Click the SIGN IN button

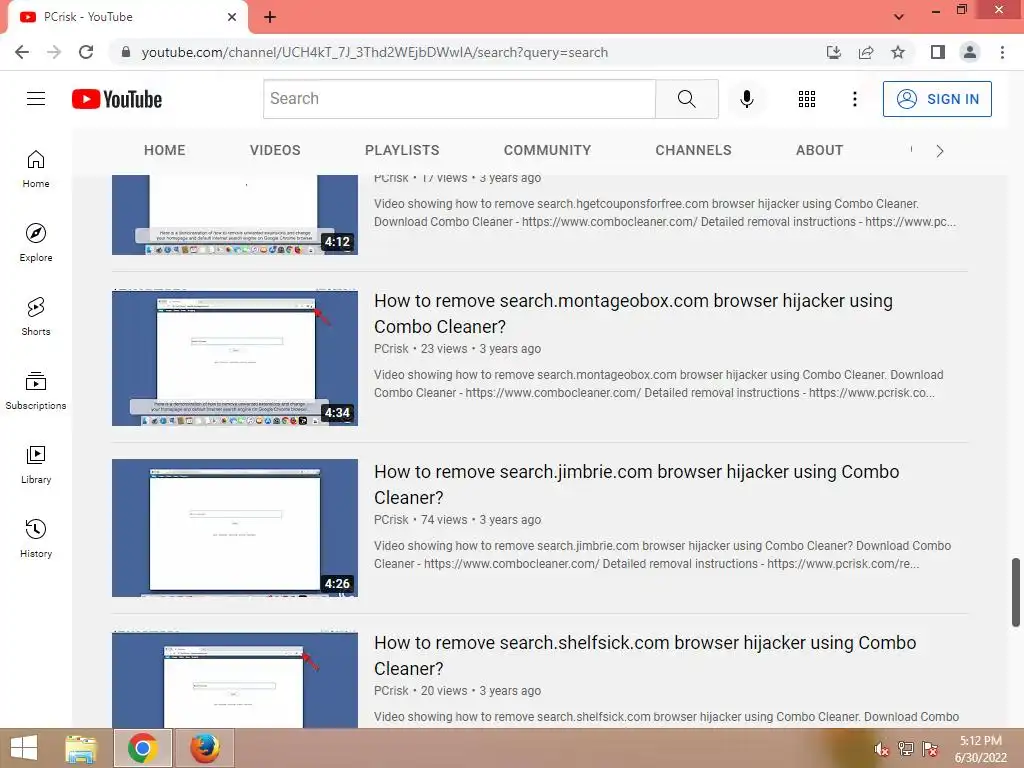pos(937,99)
